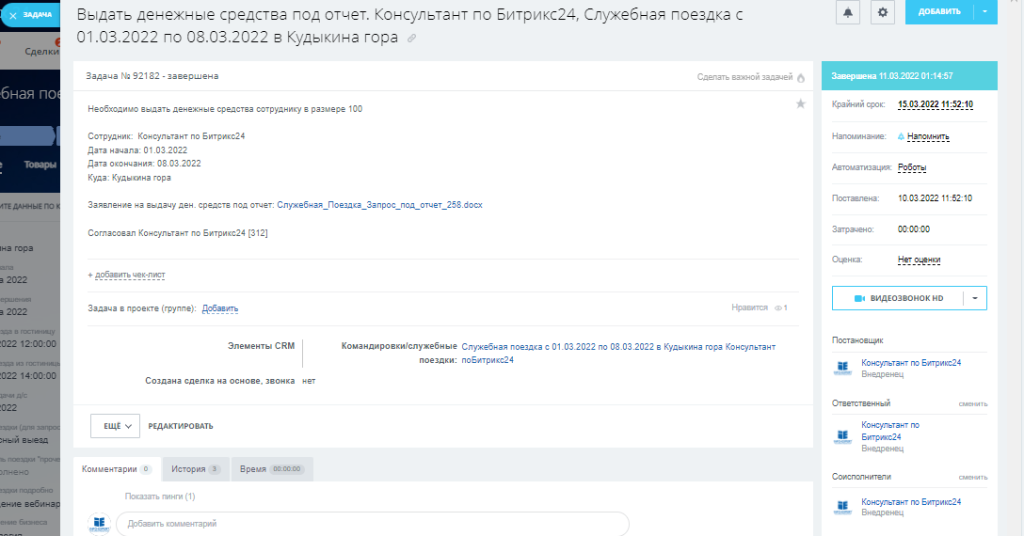Open Соисполнители Консультант по Битрикс24 profile
Viewport: 1024px width, 536px height.
(x=911, y=502)
